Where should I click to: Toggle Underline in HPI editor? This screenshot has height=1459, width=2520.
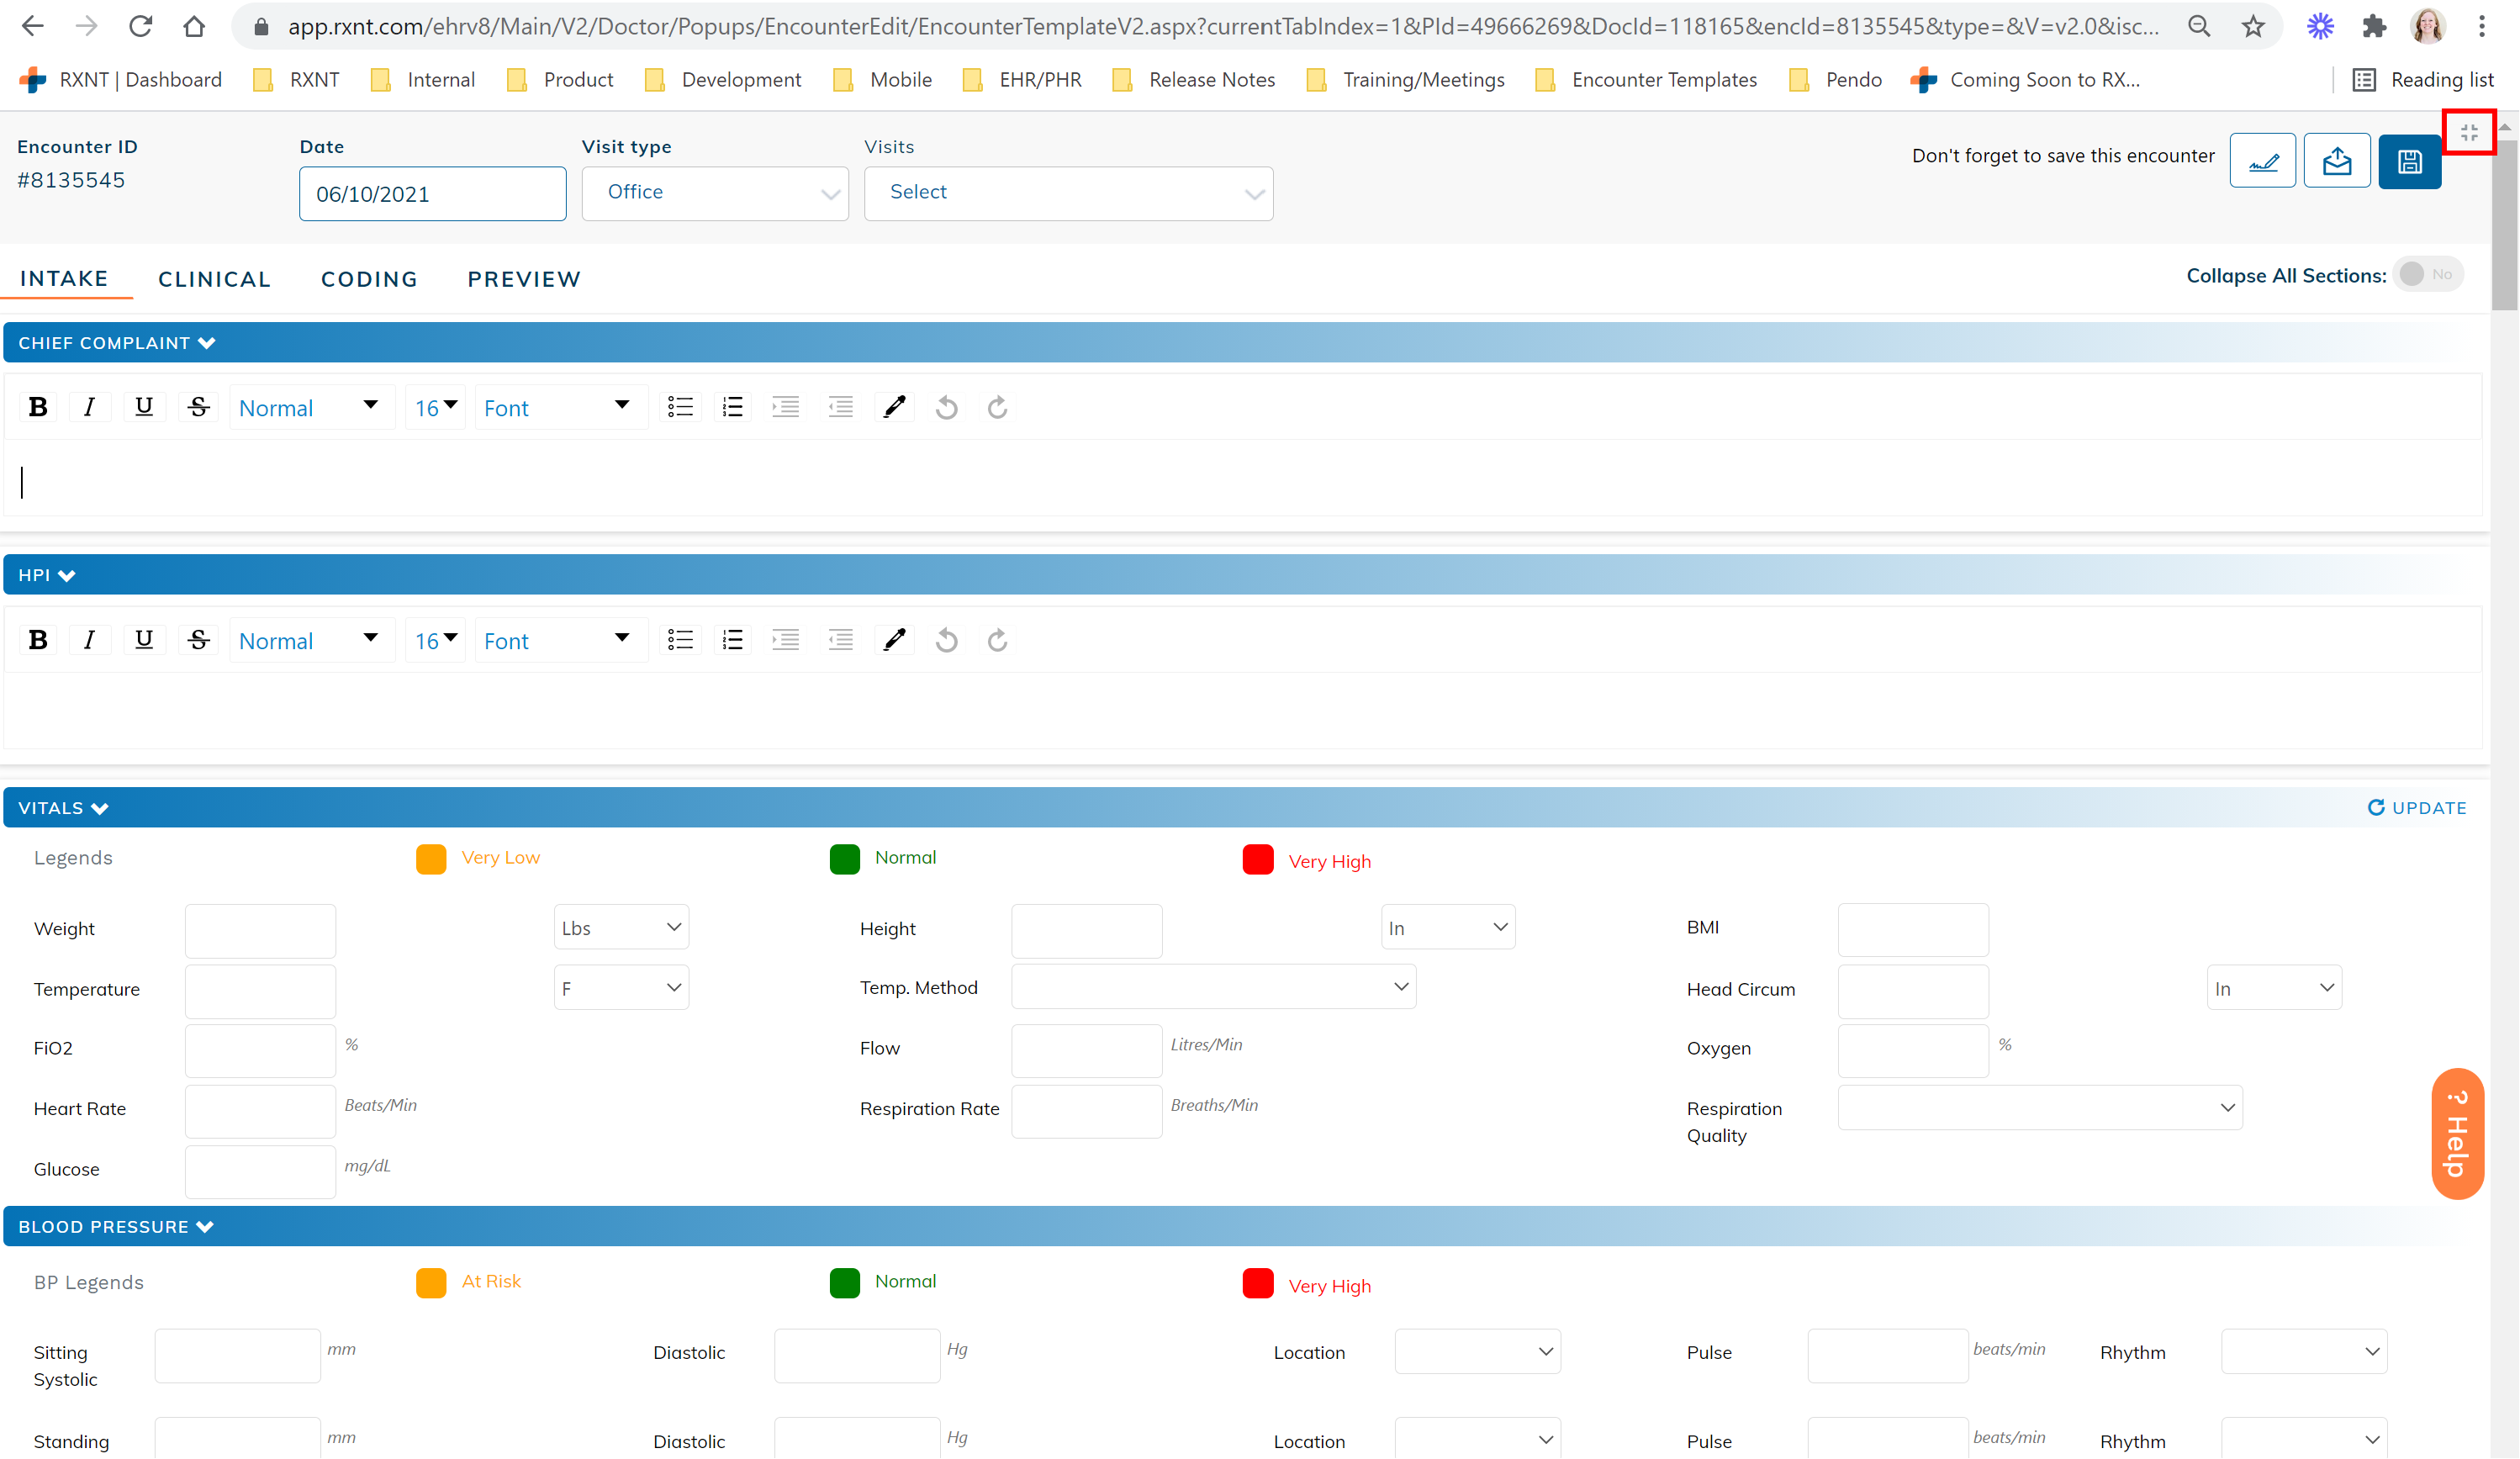[x=144, y=640]
